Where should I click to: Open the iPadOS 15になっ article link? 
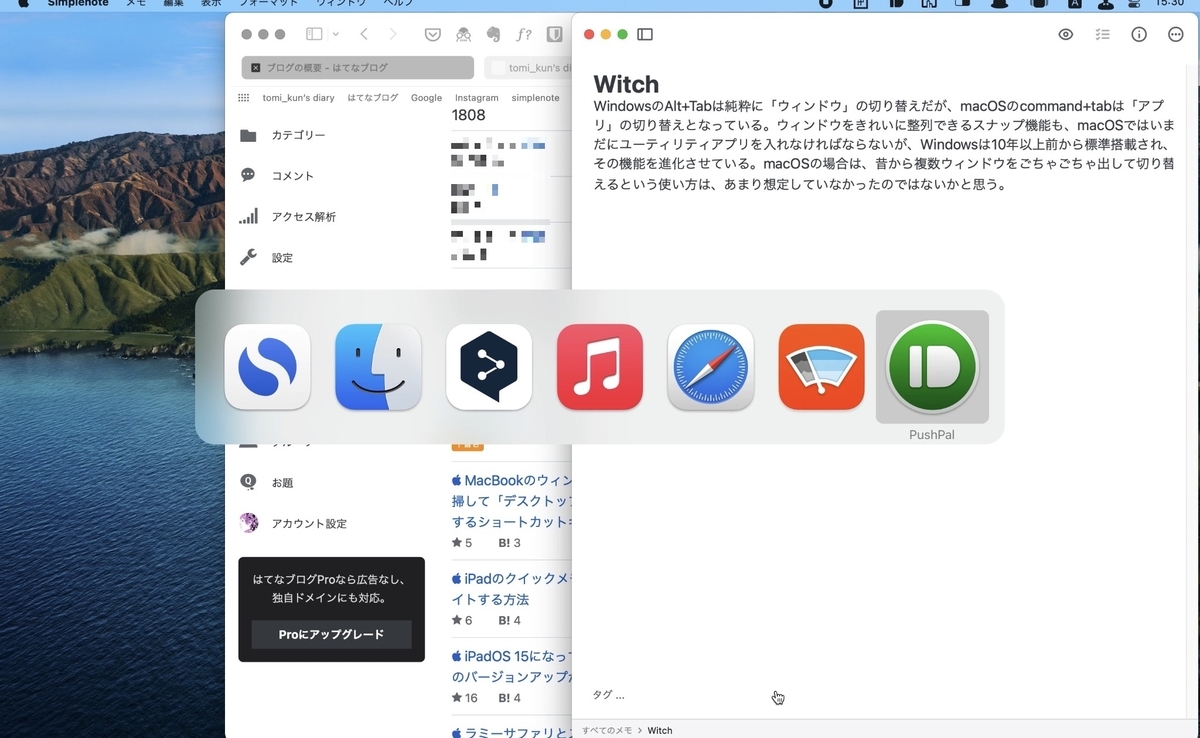pyautogui.click(x=512, y=666)
